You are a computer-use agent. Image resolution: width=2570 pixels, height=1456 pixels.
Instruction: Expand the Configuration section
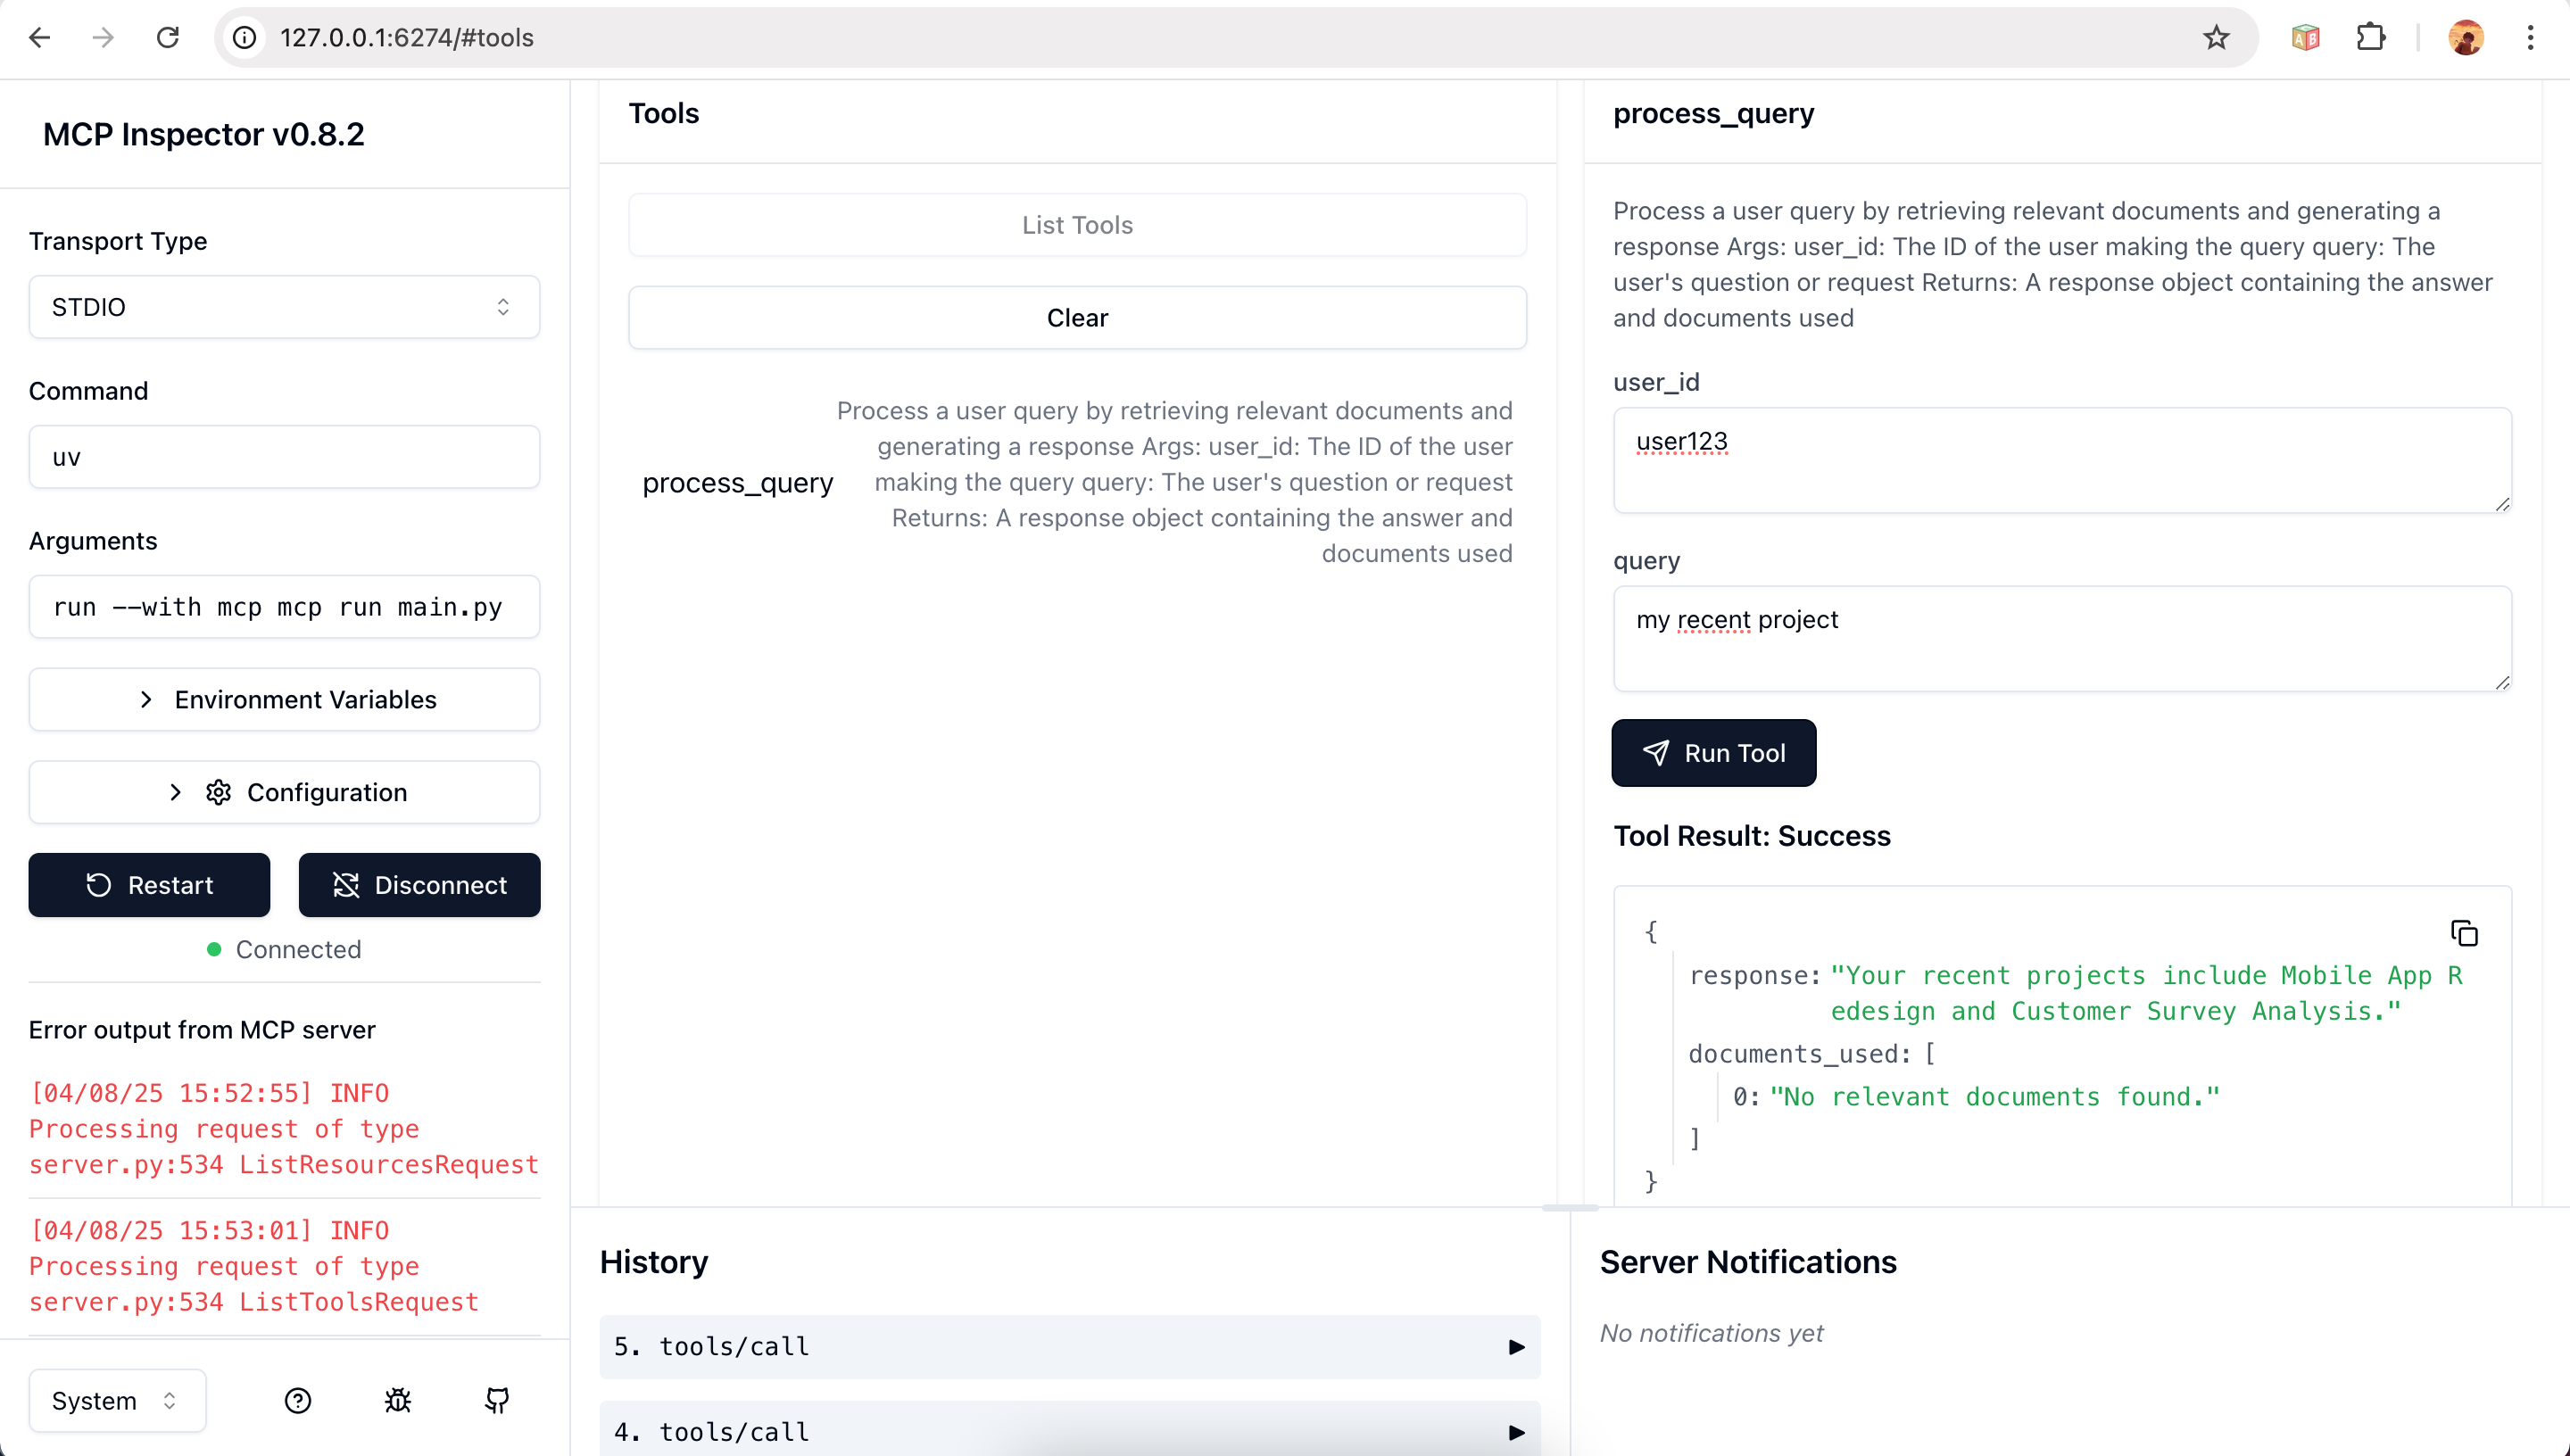coord(284,793)
